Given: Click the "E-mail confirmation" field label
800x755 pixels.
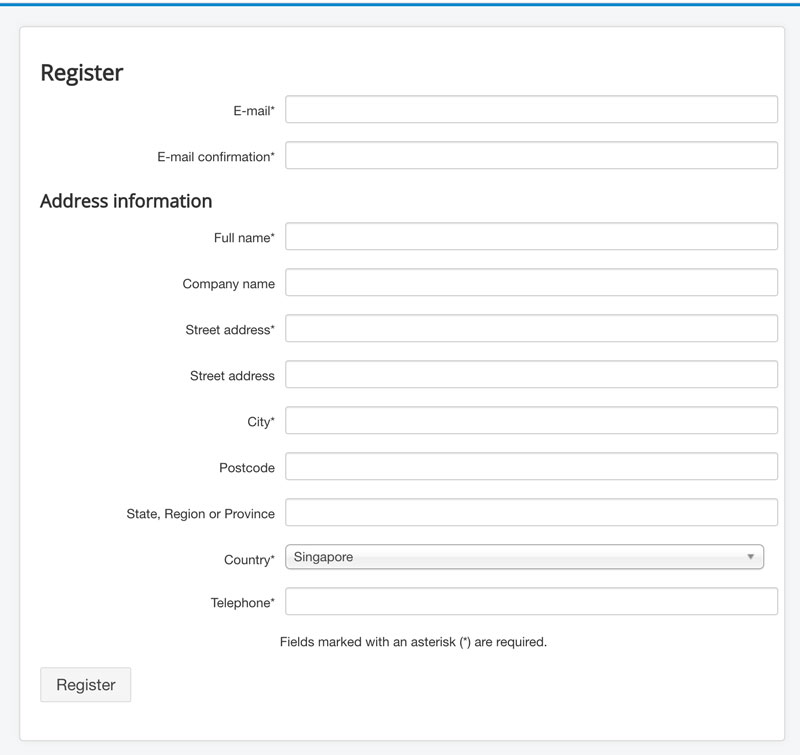Looking at the screenshot, I should click(x=215, y=157).
